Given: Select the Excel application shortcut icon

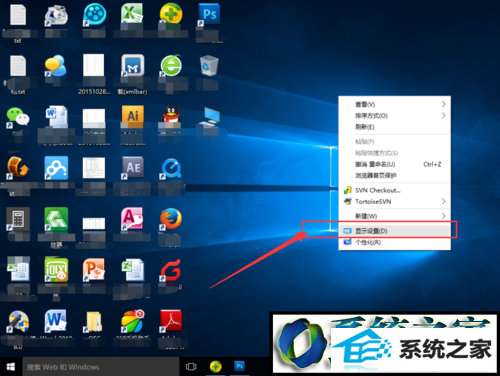Looking at the screenshot, I should pos(132,14).
